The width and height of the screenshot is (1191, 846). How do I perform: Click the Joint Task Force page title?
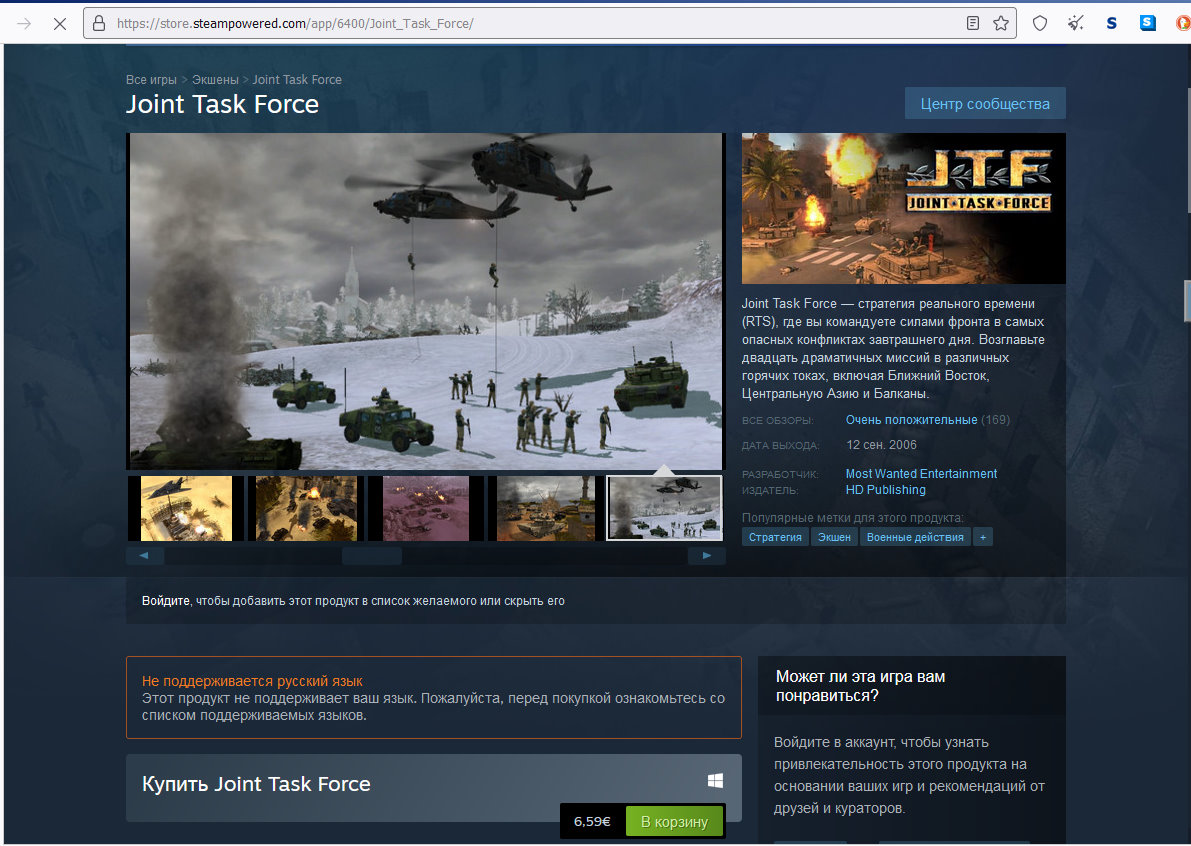pos(223,104)
